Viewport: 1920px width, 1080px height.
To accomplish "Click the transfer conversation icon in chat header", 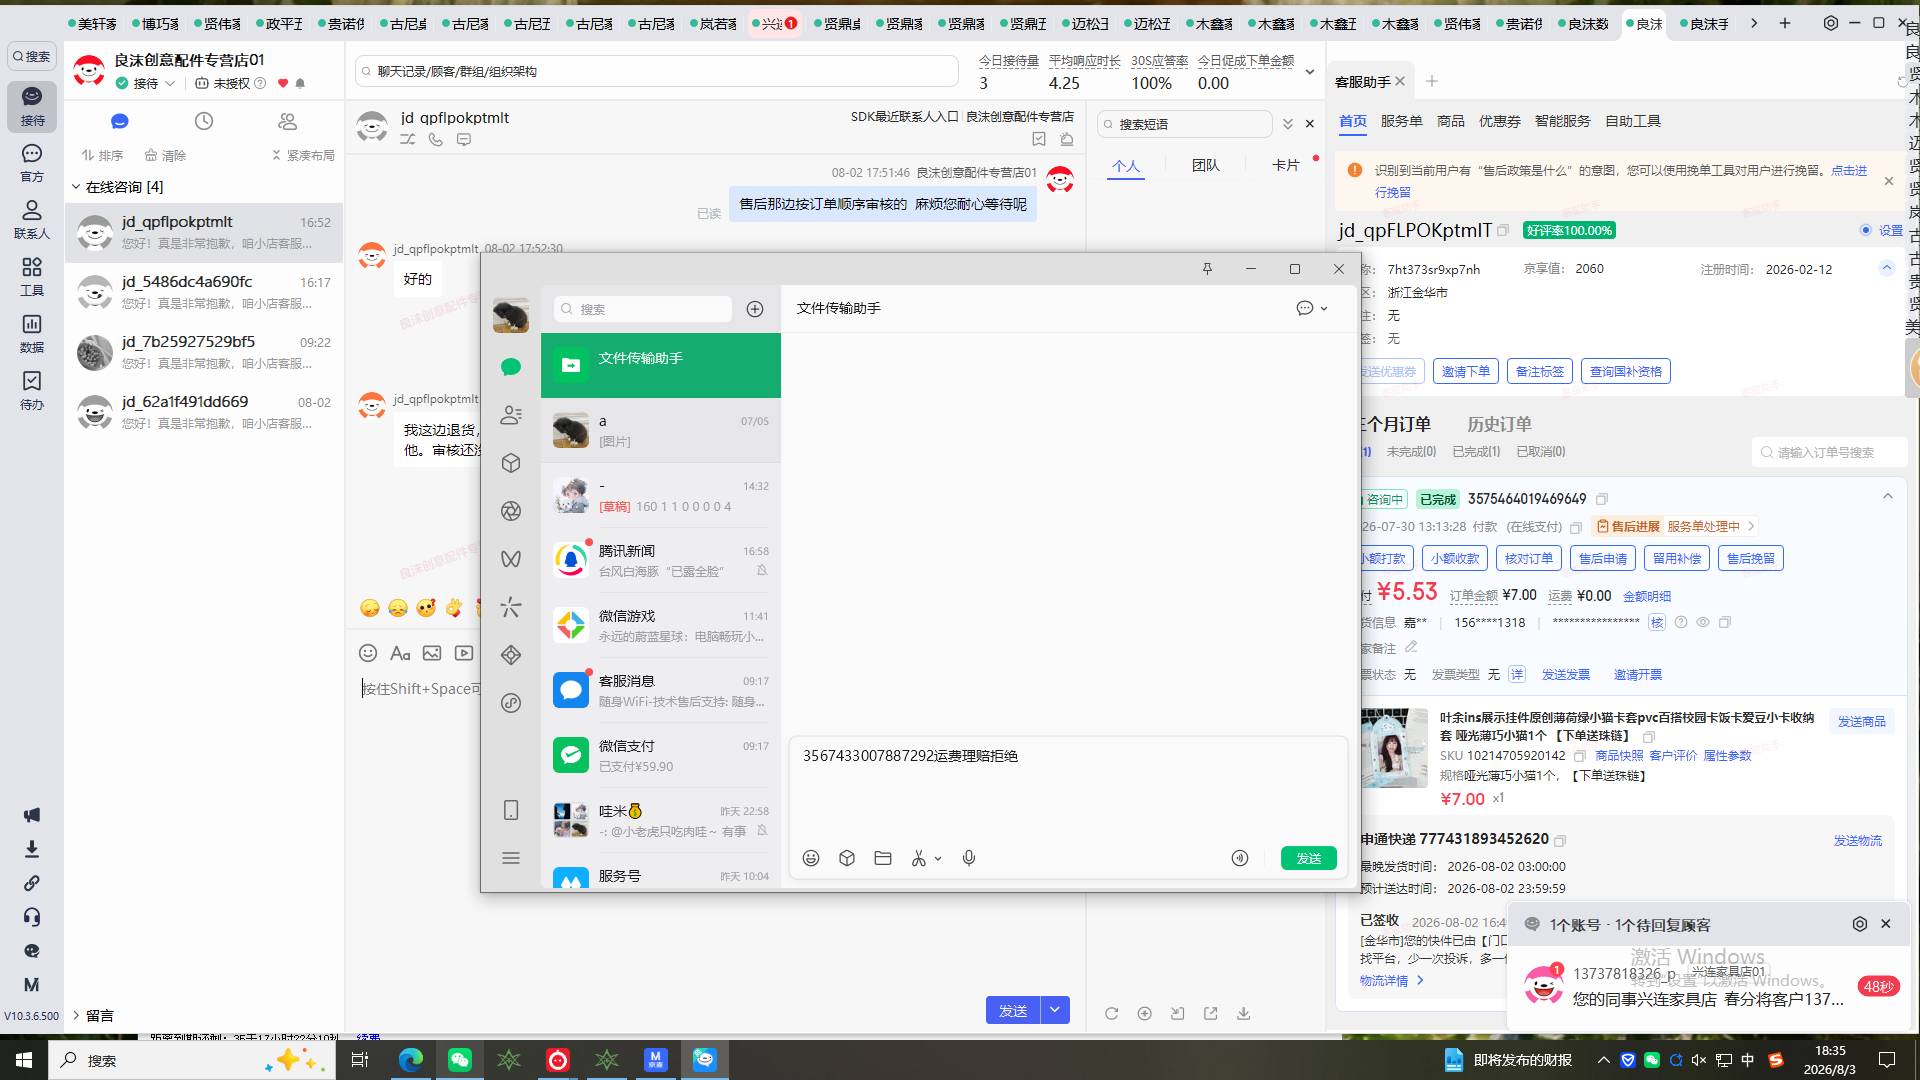I will coord(408,140).
